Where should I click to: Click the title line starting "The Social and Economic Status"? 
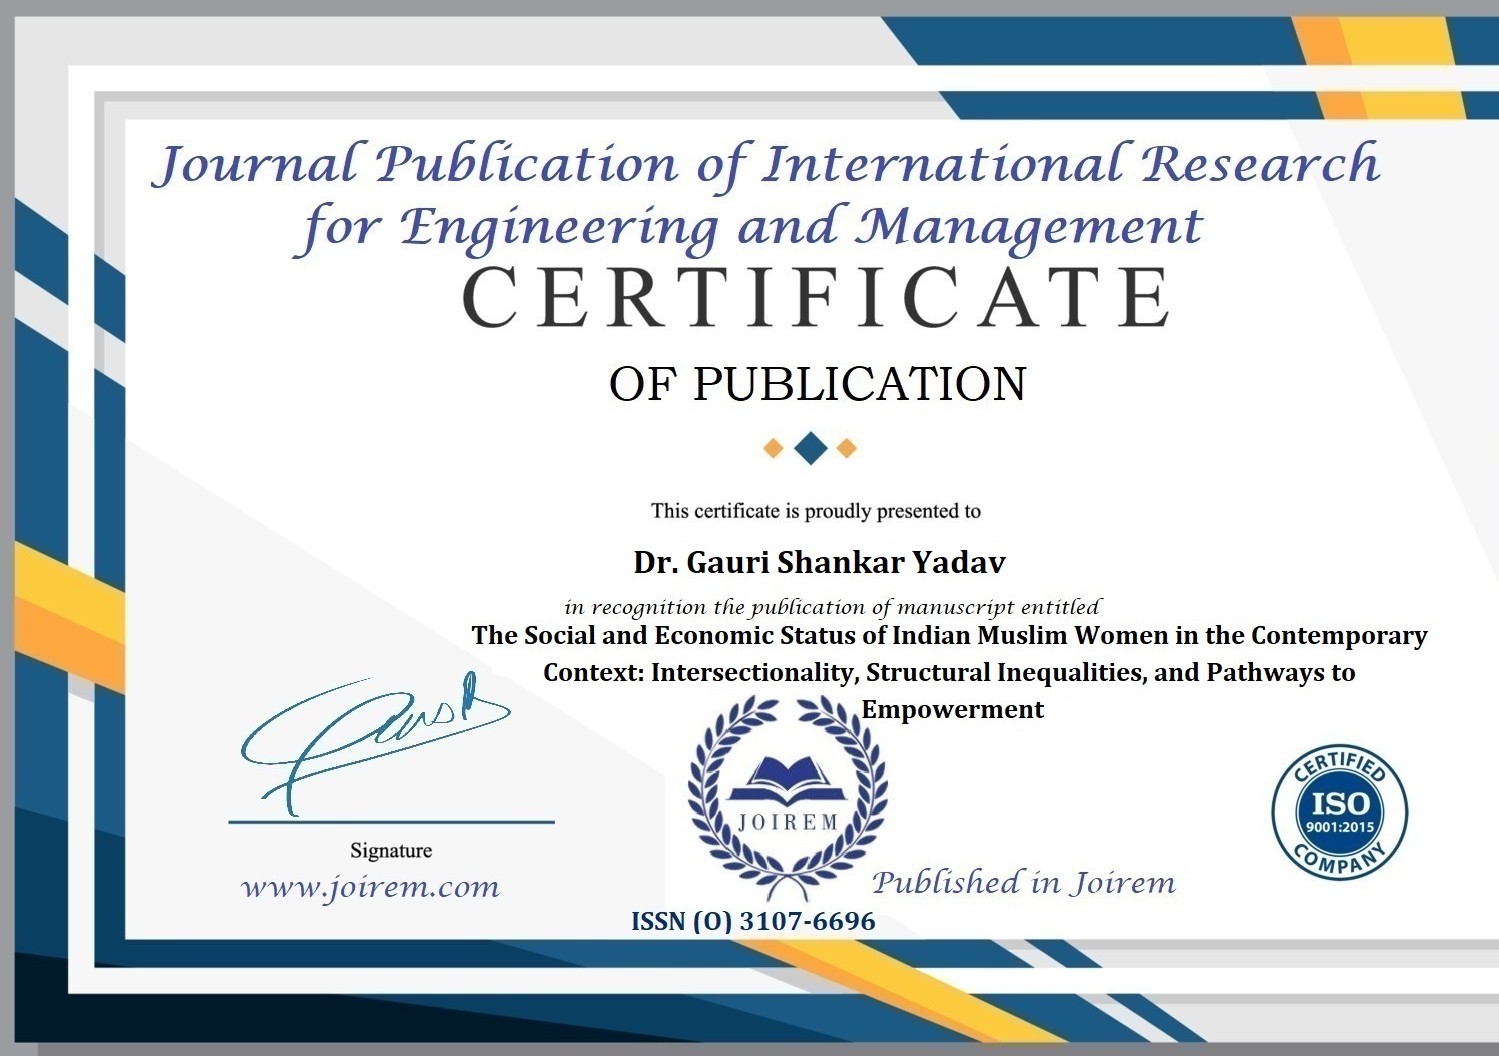click(949, 636)
